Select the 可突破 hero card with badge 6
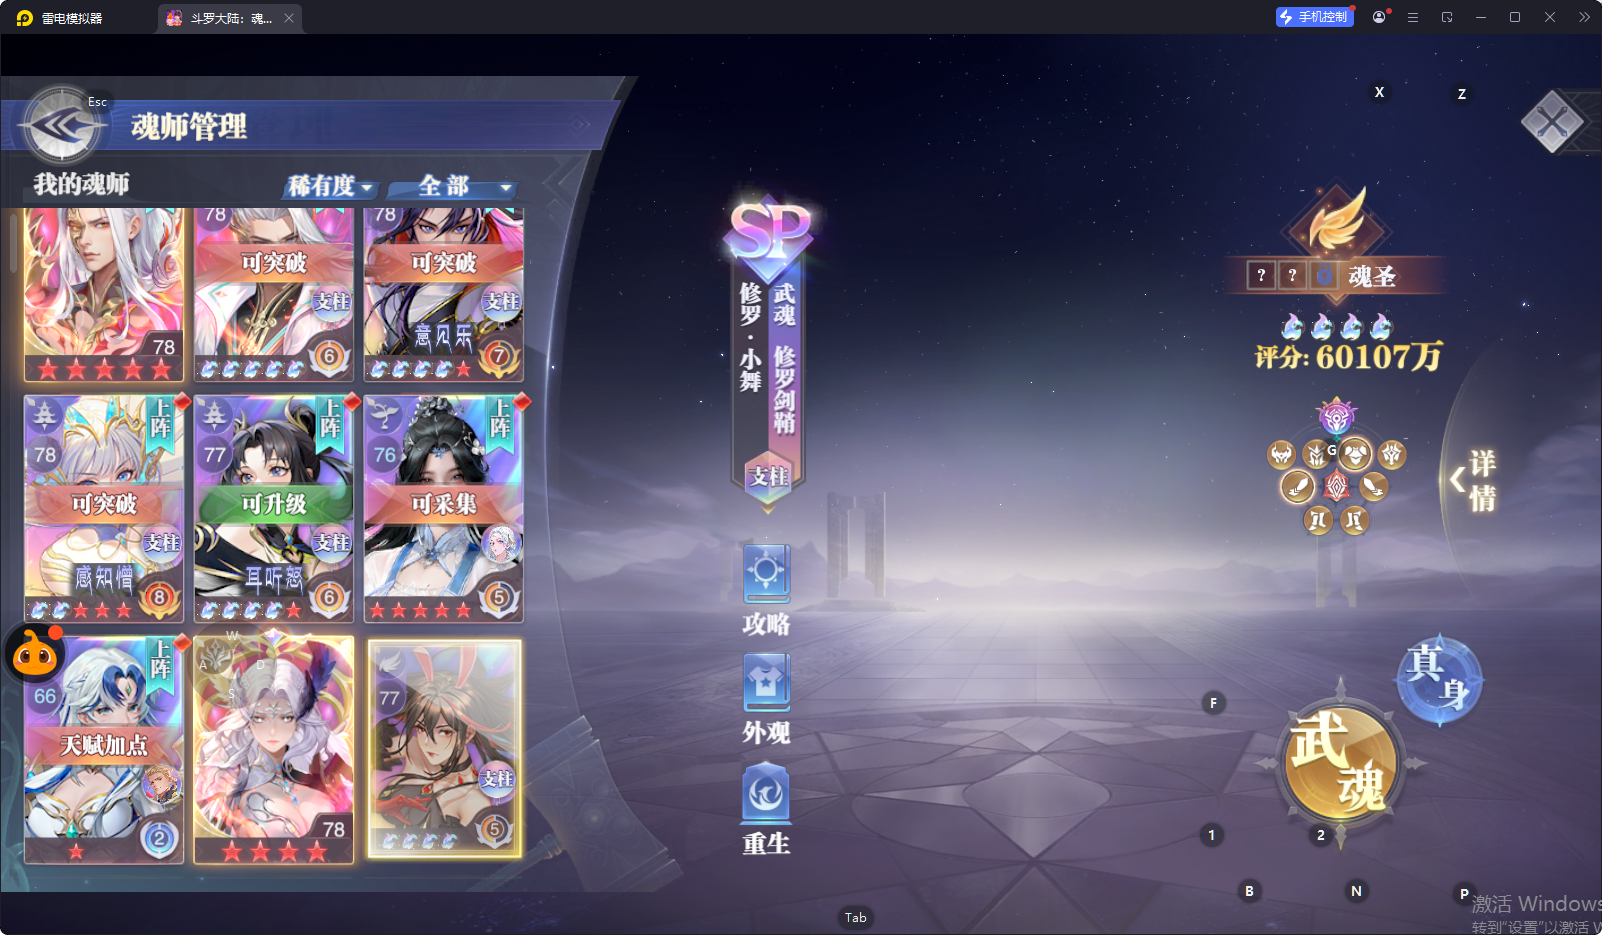Viewport: 1602px width, 935px height. (x=274, y=294)
